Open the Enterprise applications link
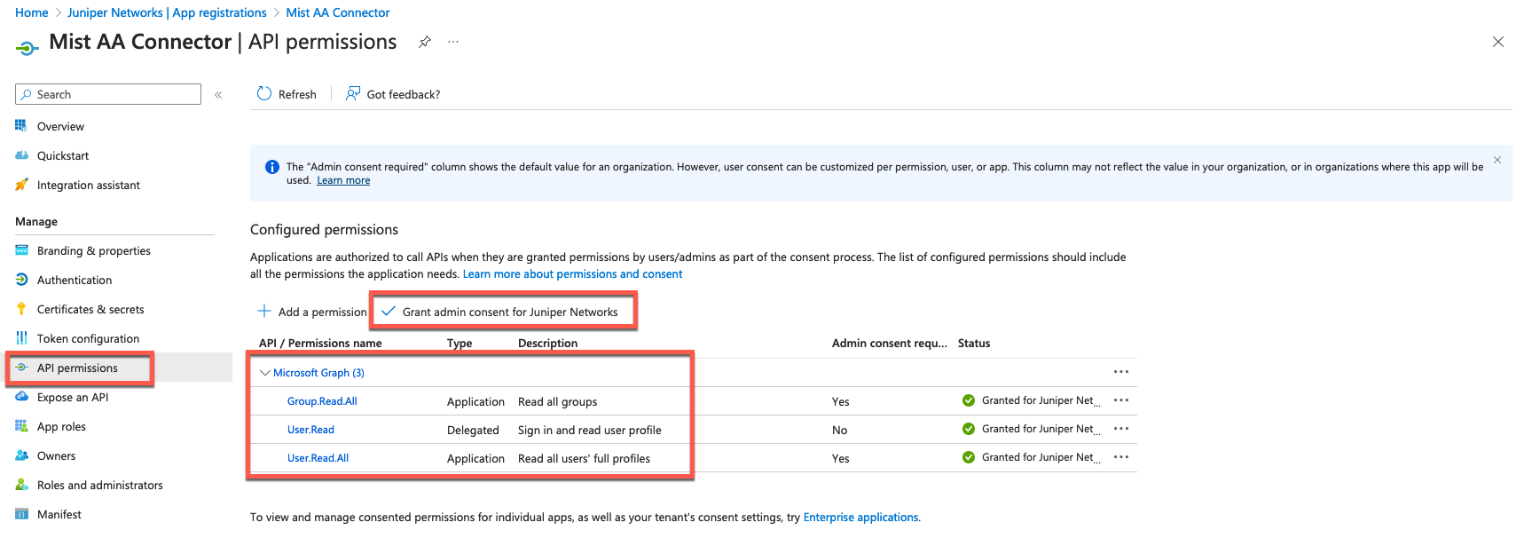This screenshot has width=1516, height=546. coord(860,517)
